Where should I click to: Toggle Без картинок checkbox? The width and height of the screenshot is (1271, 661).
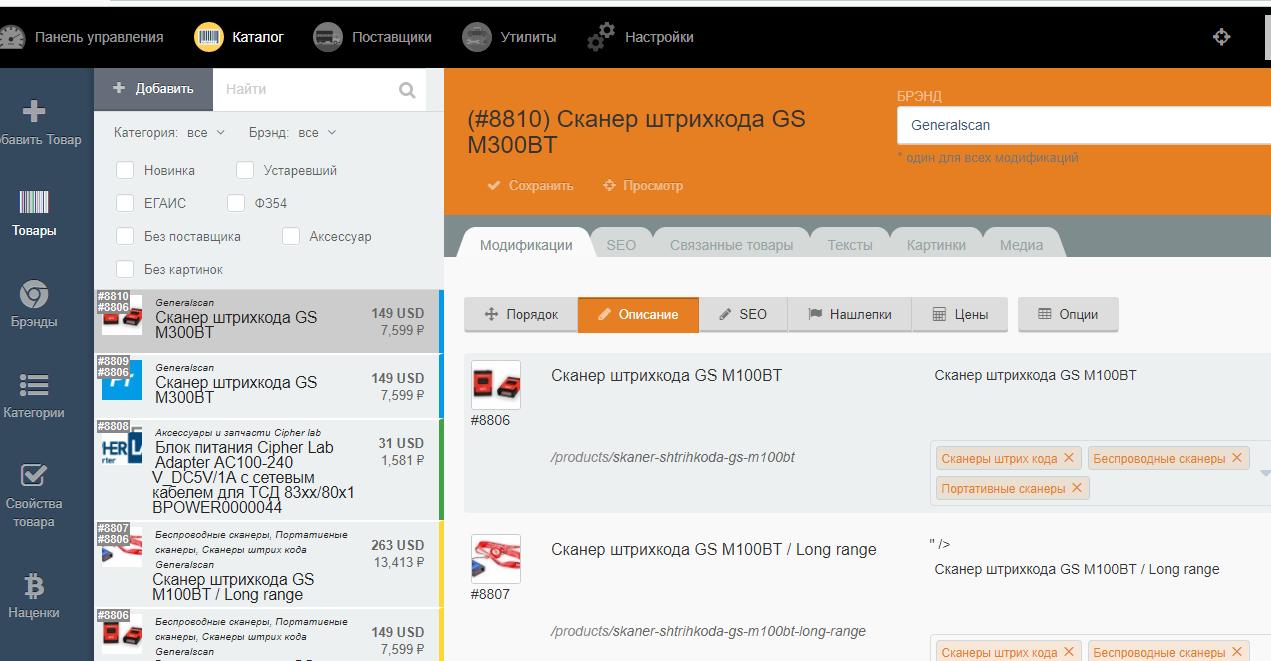tap(125, 269)
